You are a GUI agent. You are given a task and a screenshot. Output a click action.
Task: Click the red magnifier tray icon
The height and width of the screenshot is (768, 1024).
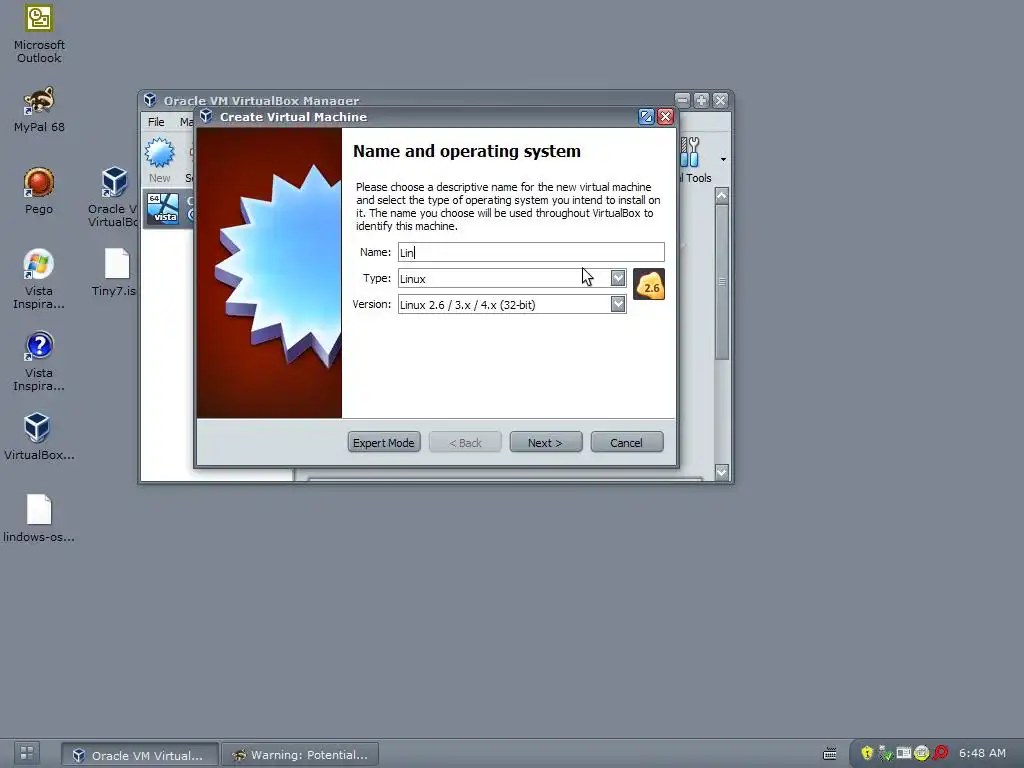pos(940,753)
